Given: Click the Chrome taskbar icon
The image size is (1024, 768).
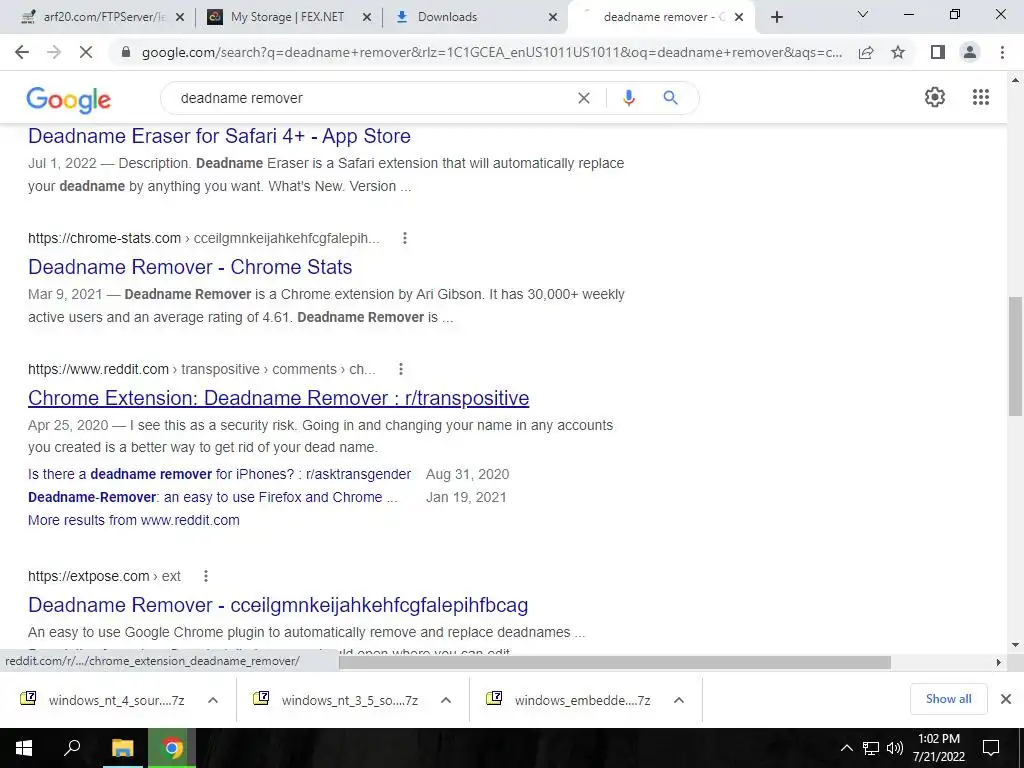Looking at the screenshot, I should point(172,748).
